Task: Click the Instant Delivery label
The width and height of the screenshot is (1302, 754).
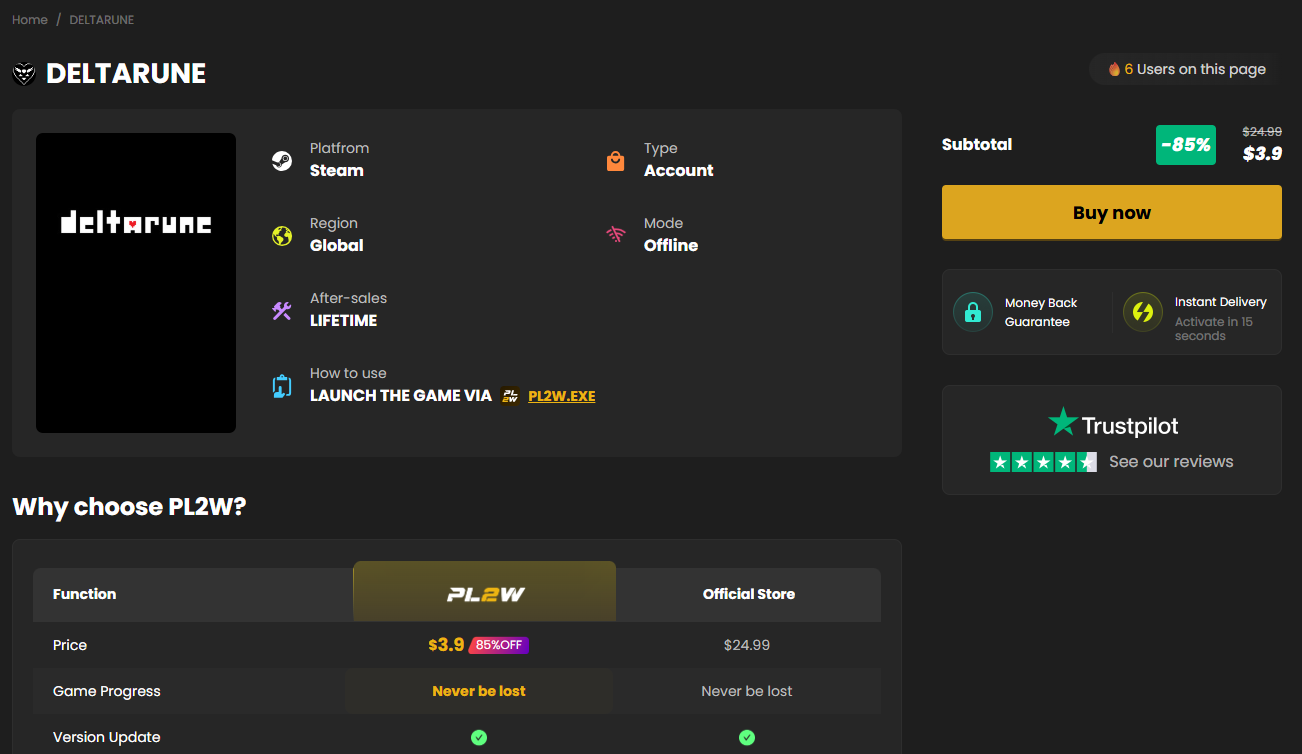Action: point(1221,302)
